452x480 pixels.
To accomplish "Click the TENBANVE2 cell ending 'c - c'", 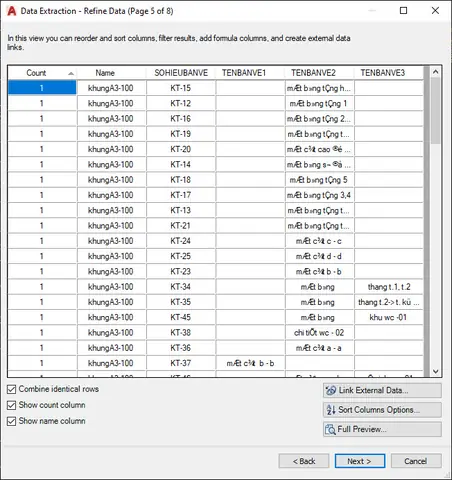I will click(319, 241).
